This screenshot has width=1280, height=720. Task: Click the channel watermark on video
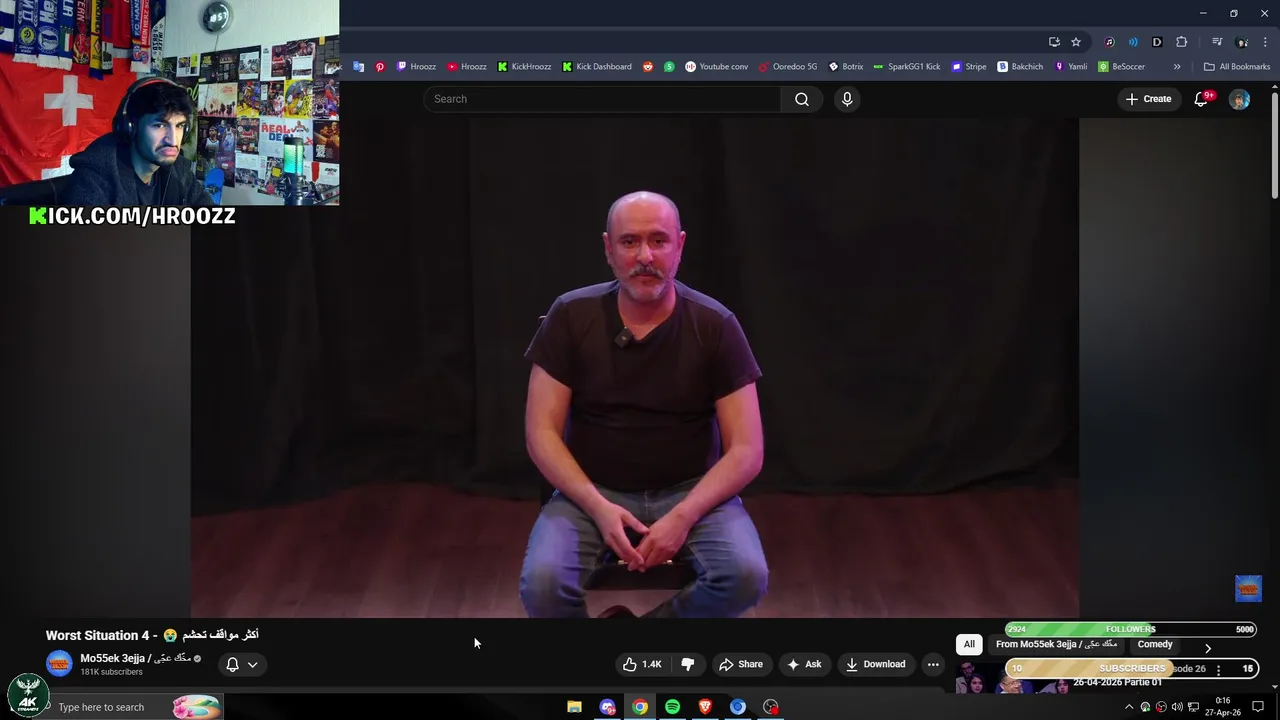(x=1248, y=588)
